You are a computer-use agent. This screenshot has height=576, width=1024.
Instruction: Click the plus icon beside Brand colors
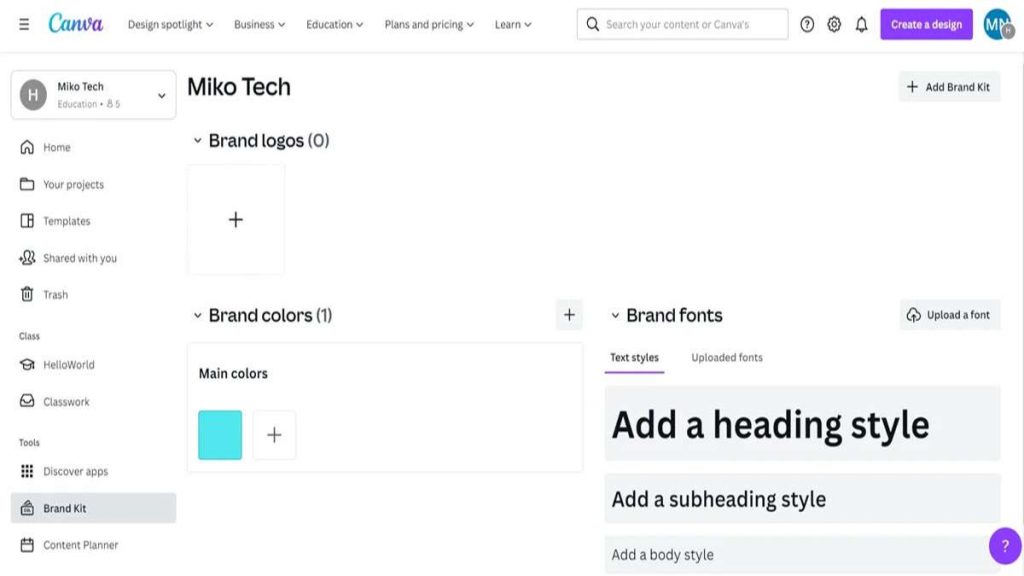pos(569,315)
